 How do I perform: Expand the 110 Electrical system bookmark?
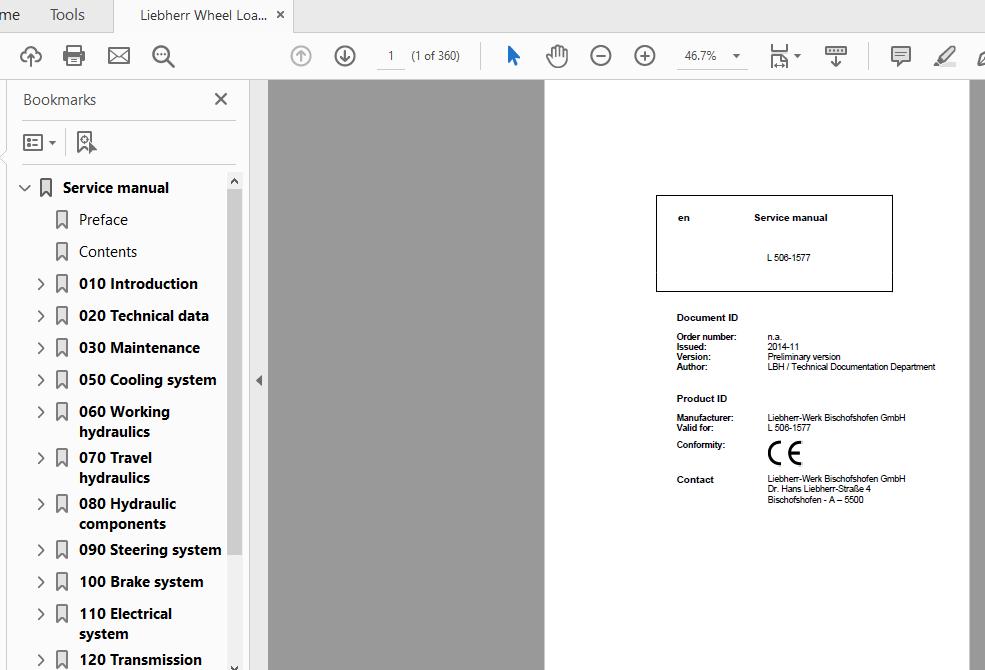[41, 614]
